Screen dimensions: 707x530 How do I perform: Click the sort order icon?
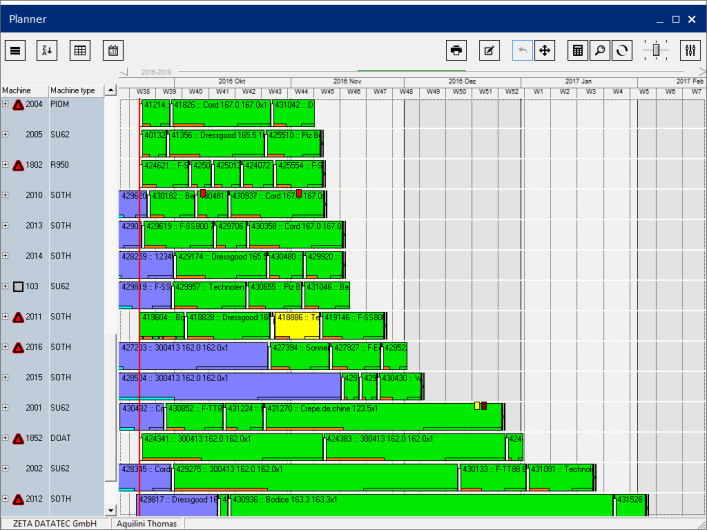[x=48, y=50]
